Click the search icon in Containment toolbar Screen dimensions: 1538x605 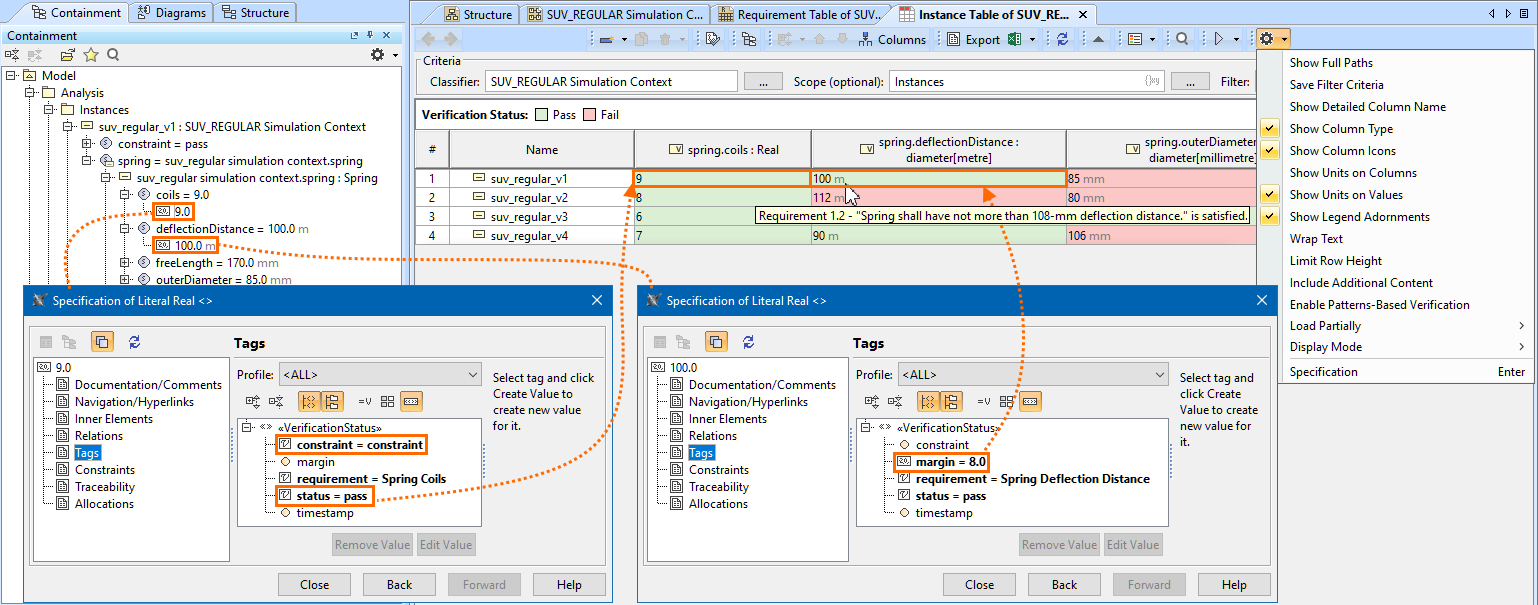tap(113, 55)
